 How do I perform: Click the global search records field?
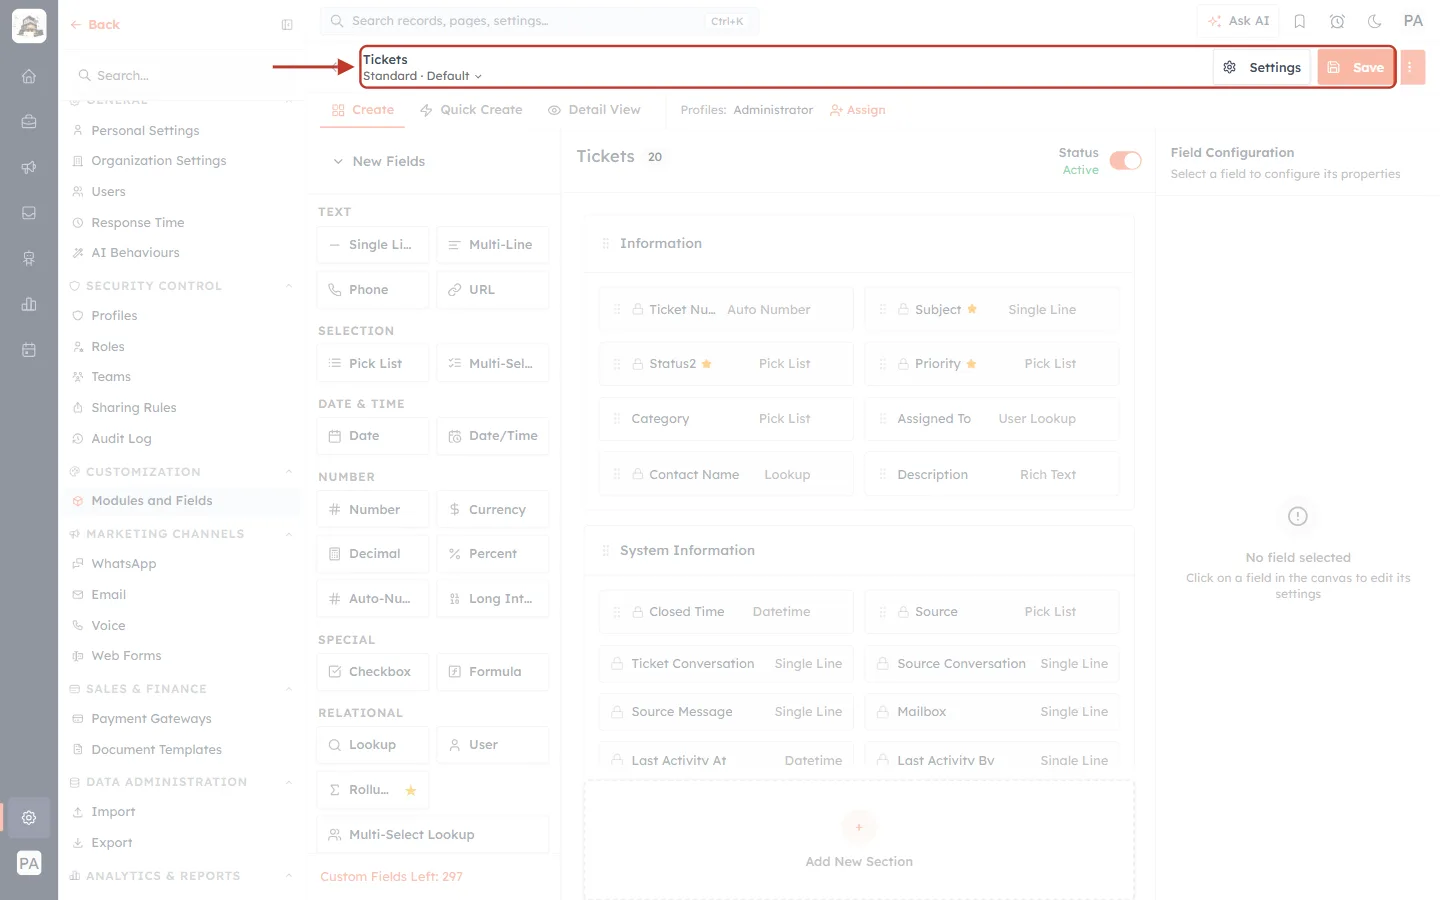click(x=539, y=21)
